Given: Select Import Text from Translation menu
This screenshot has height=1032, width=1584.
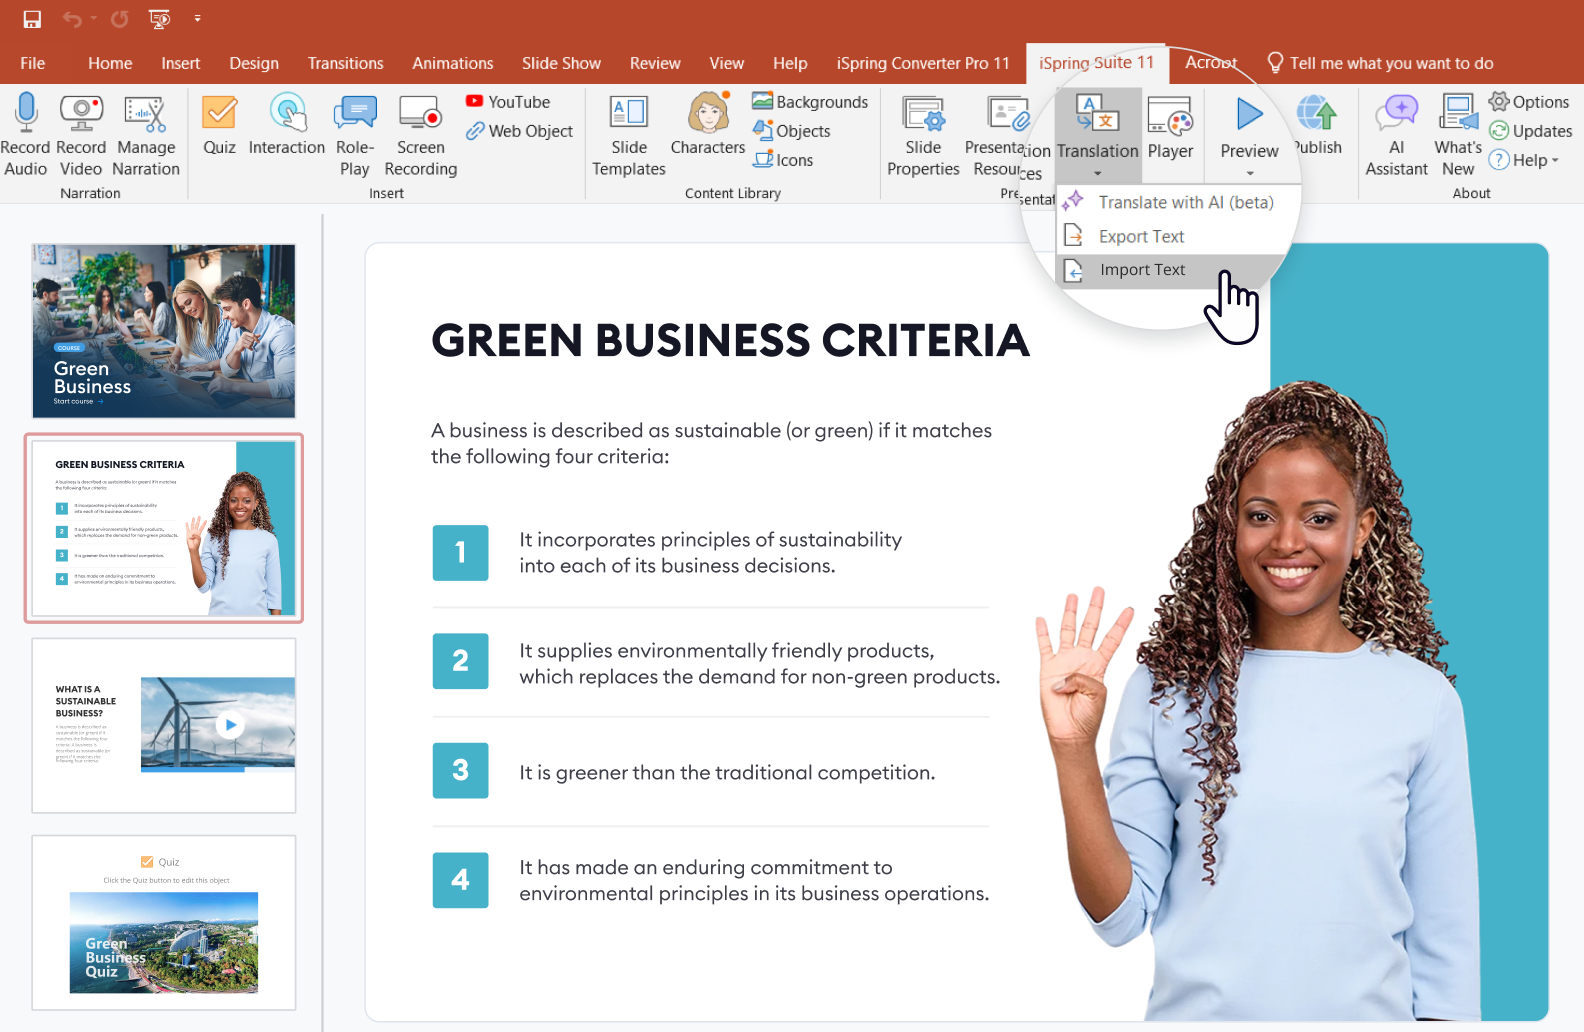Looking at the screenshot, I should click(1142, 270).
